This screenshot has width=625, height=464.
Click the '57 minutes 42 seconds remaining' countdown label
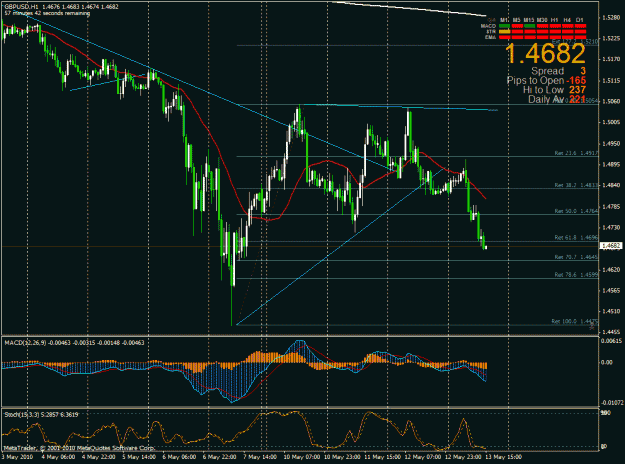pyautogui.click(x=47, y=13)
